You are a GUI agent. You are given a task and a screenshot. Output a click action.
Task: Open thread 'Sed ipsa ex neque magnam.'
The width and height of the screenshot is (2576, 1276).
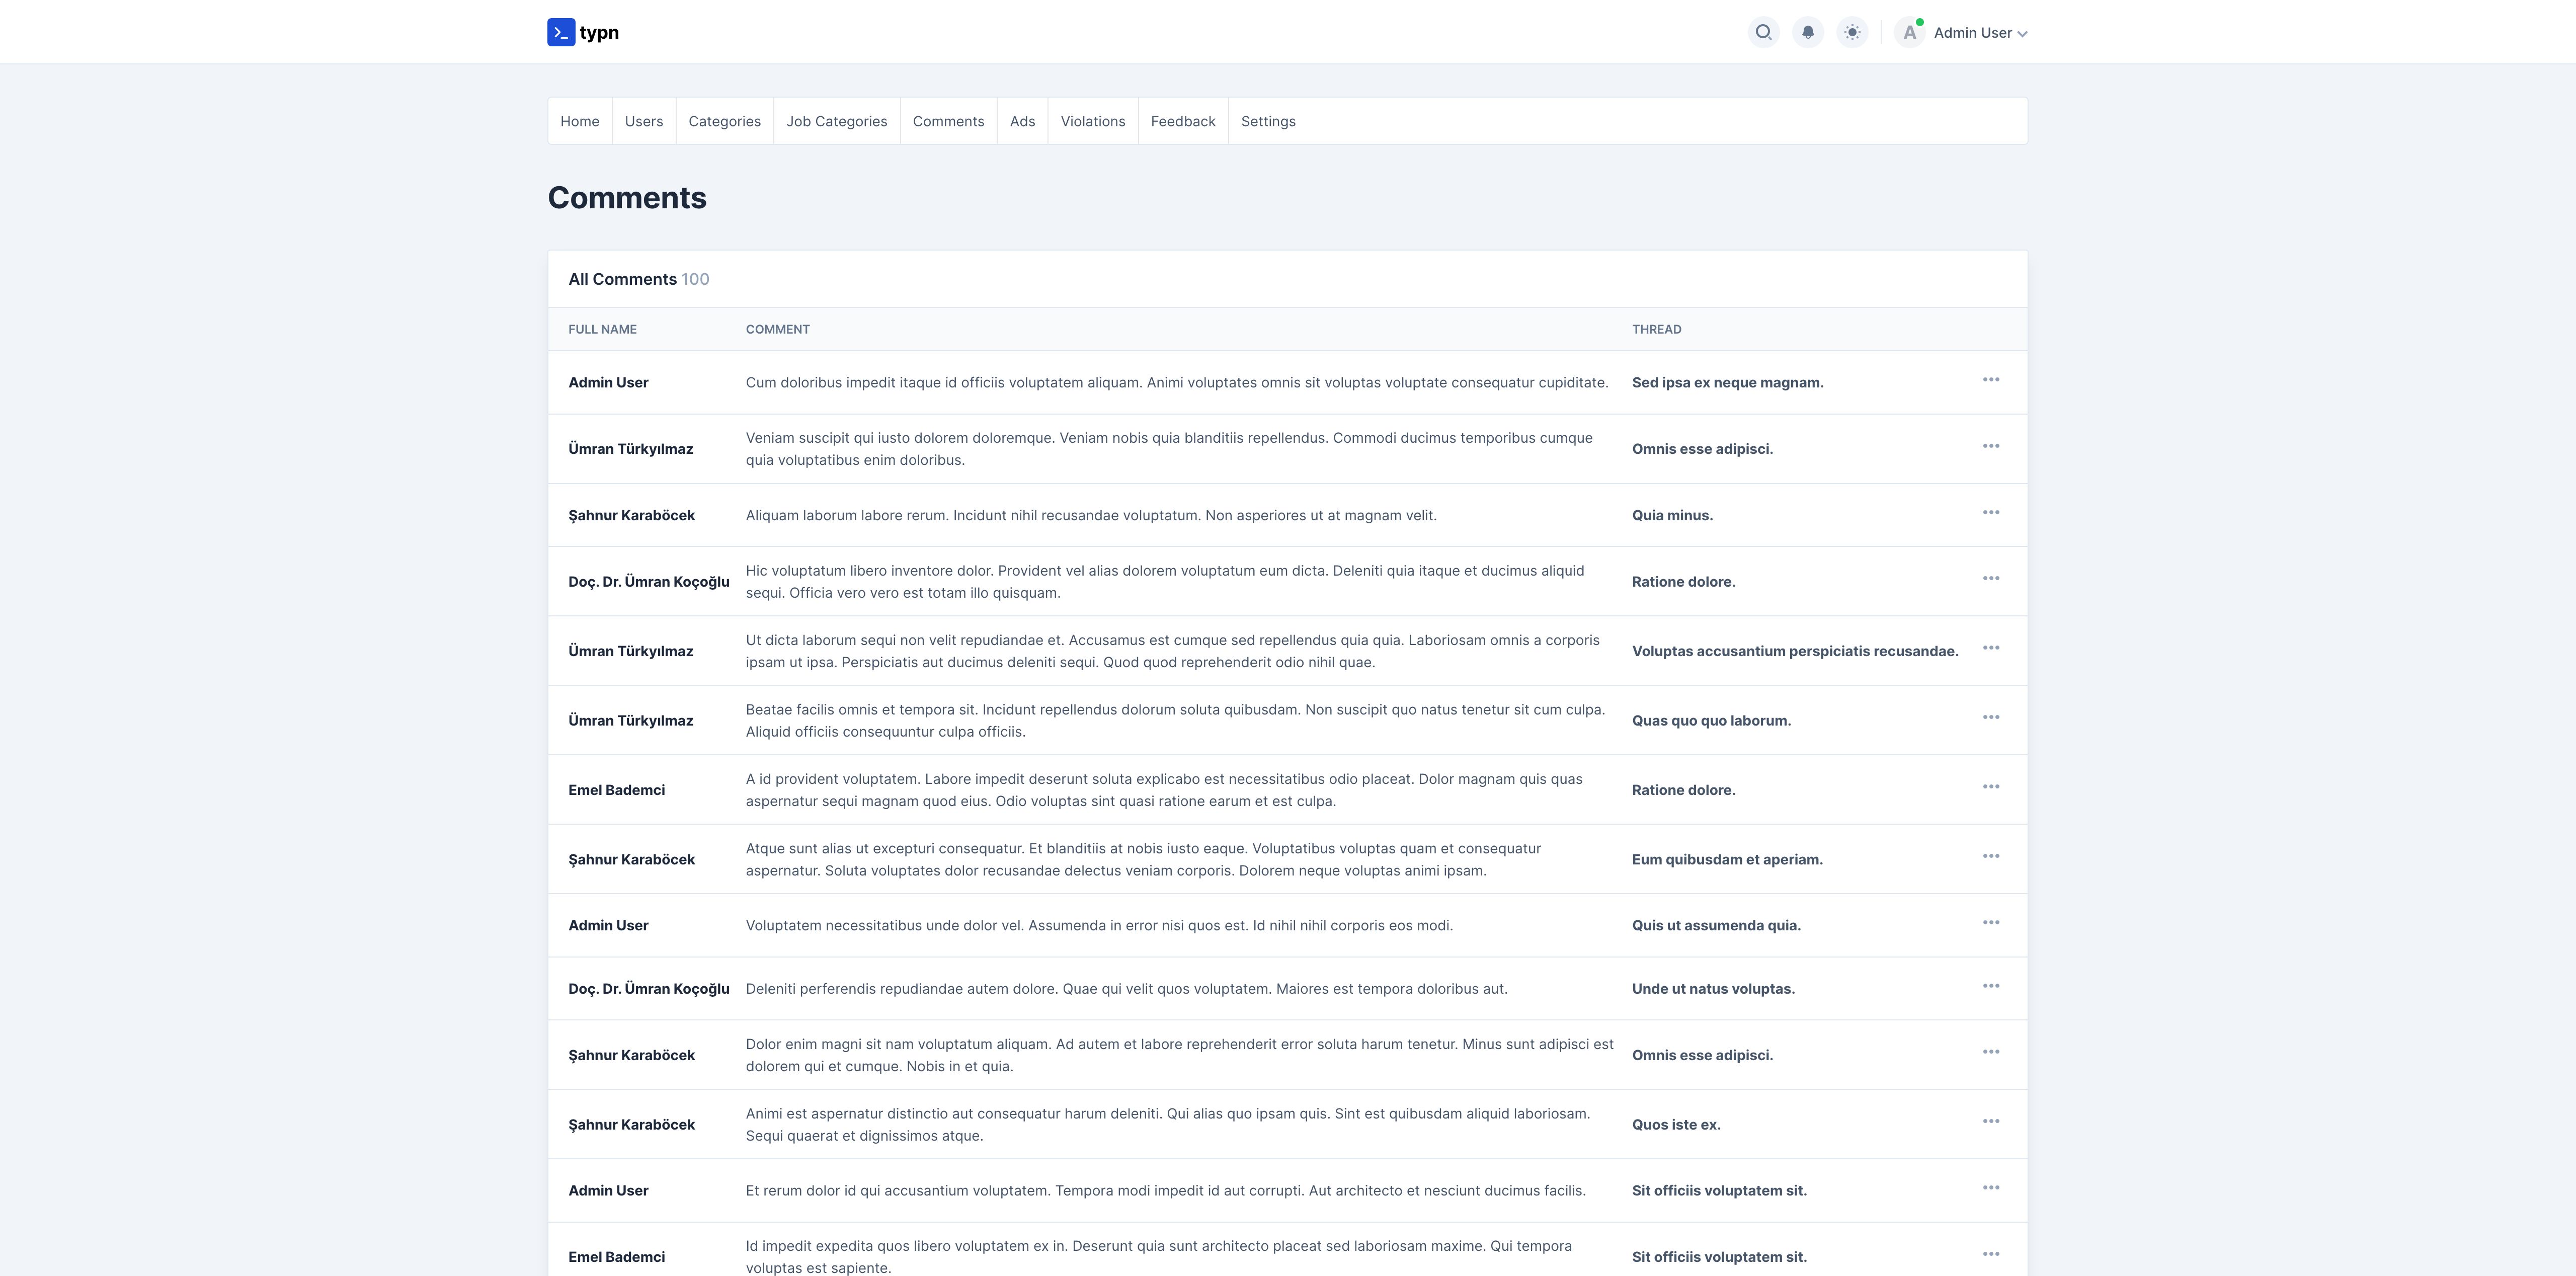(x=1727, y=383)
